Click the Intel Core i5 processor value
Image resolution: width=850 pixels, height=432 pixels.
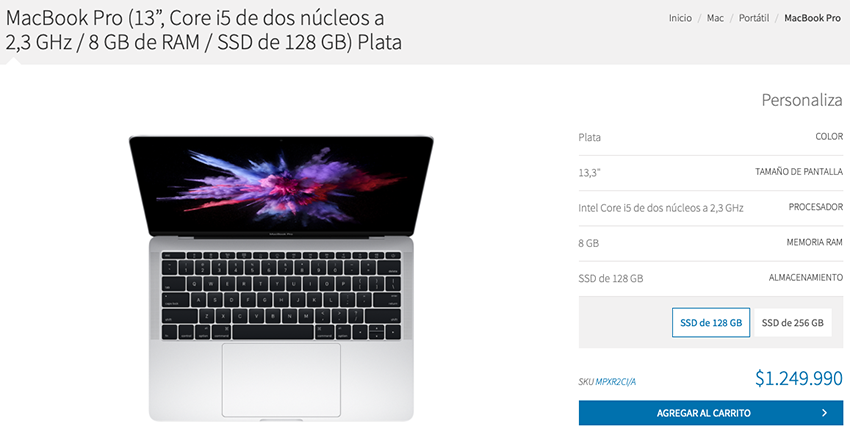point(661,208)
